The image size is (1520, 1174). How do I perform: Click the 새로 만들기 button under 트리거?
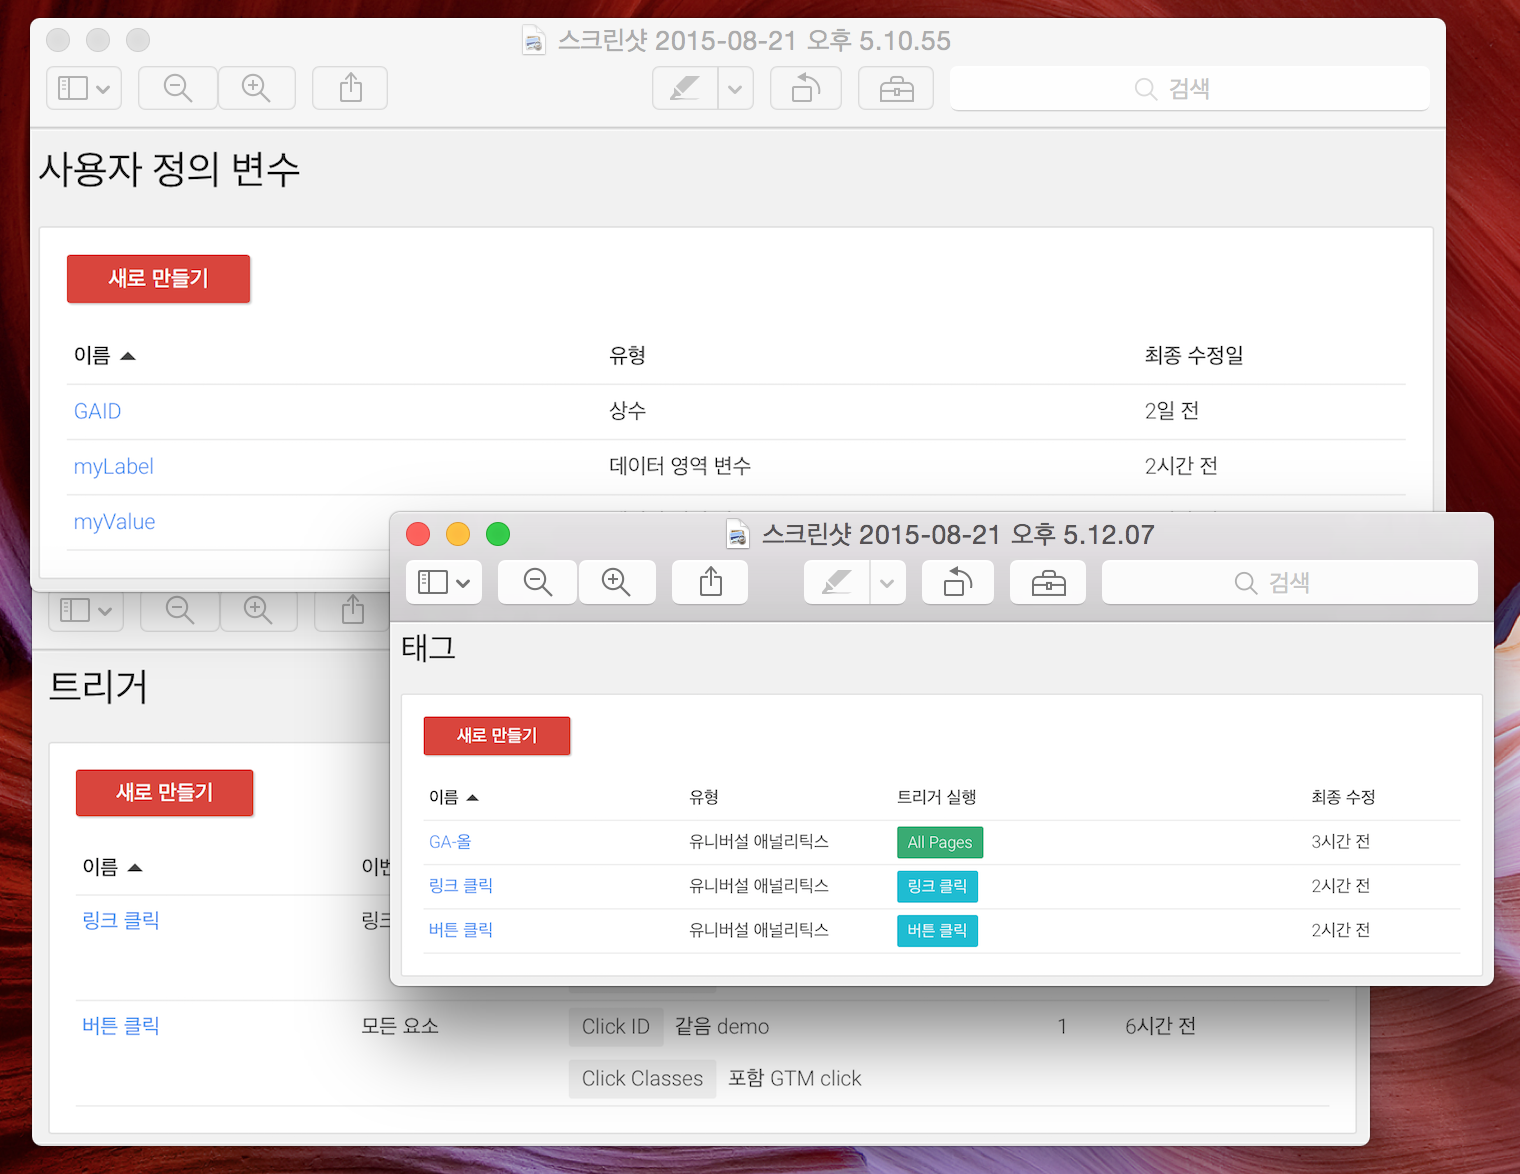164,793
